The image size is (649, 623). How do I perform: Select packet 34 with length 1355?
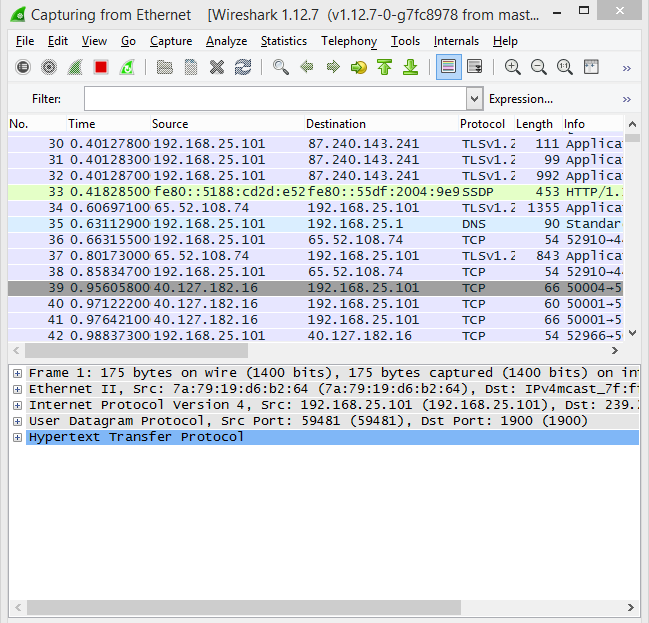click(315, 208)
